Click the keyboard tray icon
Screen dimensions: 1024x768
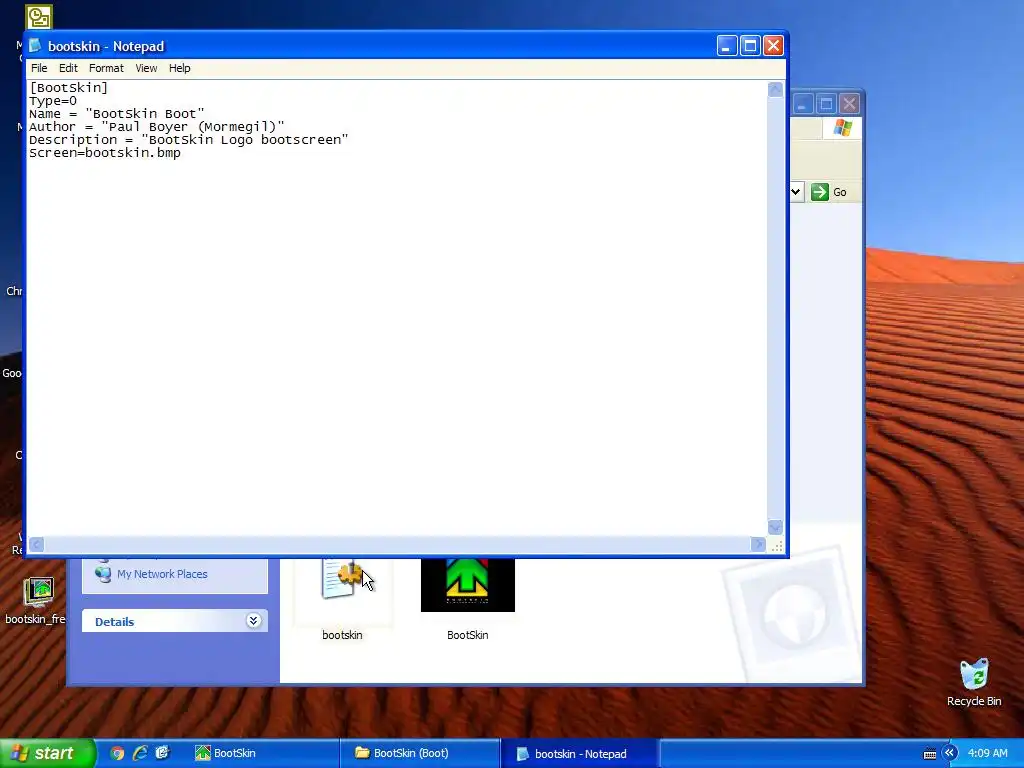coord(930,754)
